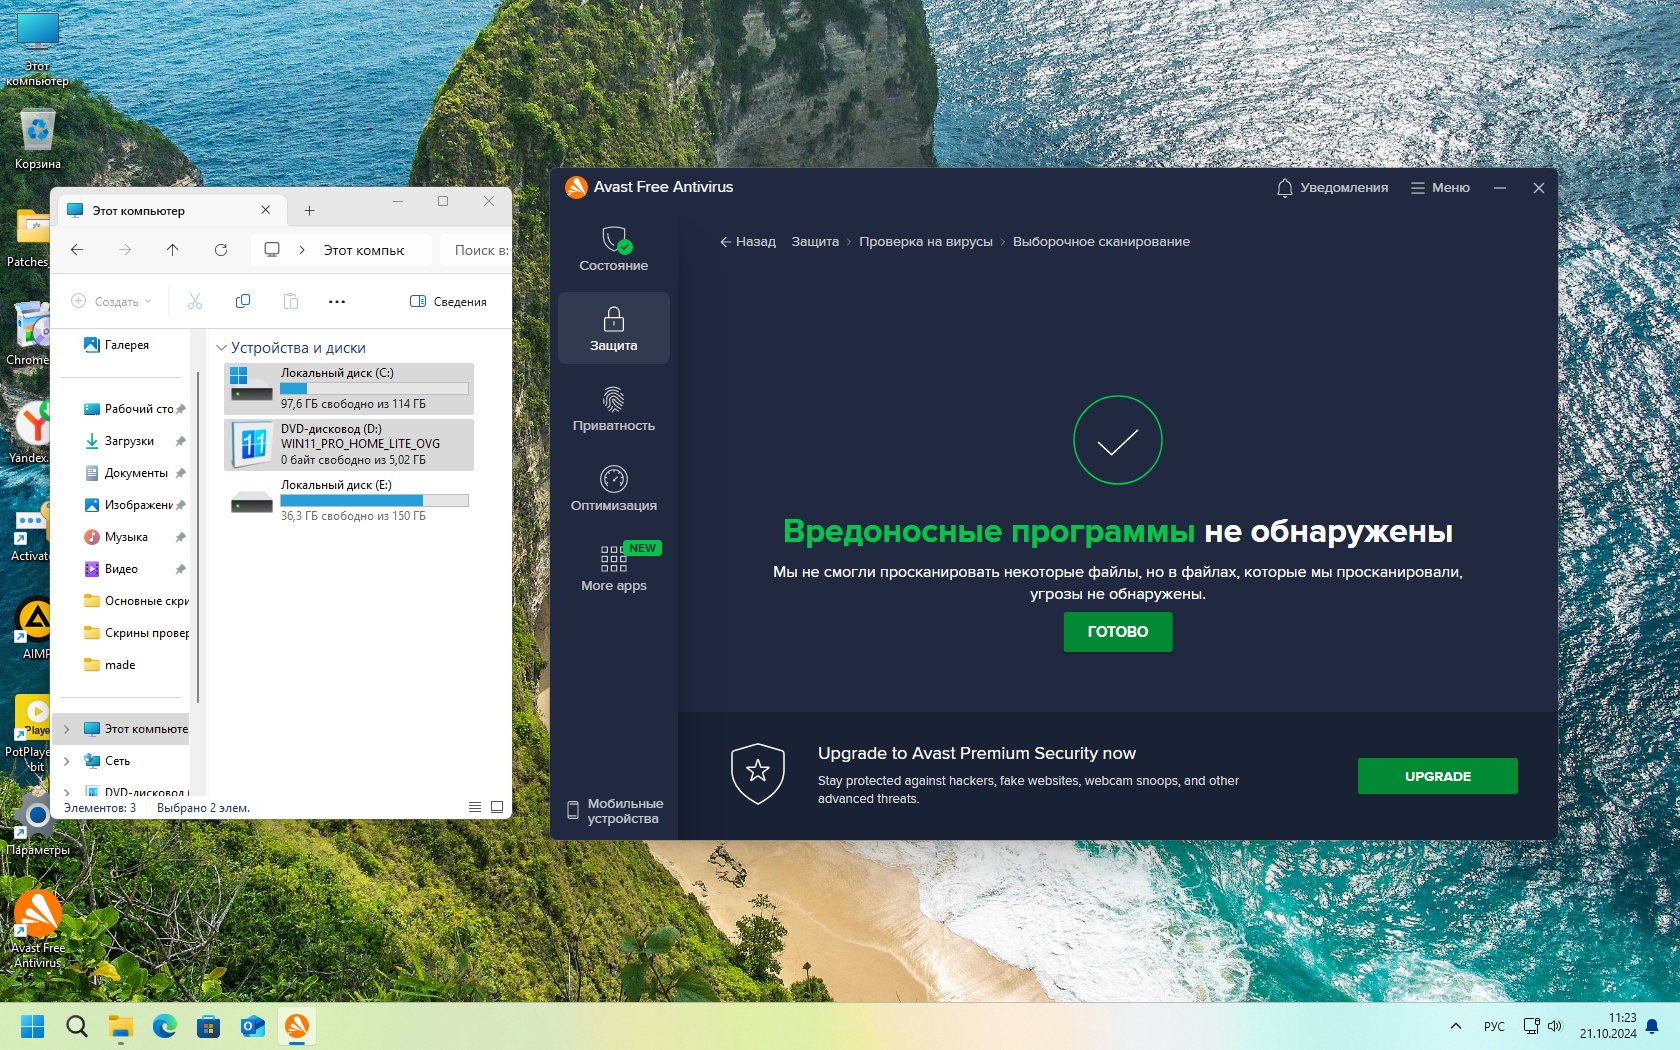Go back using the Назад link
1680x1050 pixels.
[x=748, y=242]
